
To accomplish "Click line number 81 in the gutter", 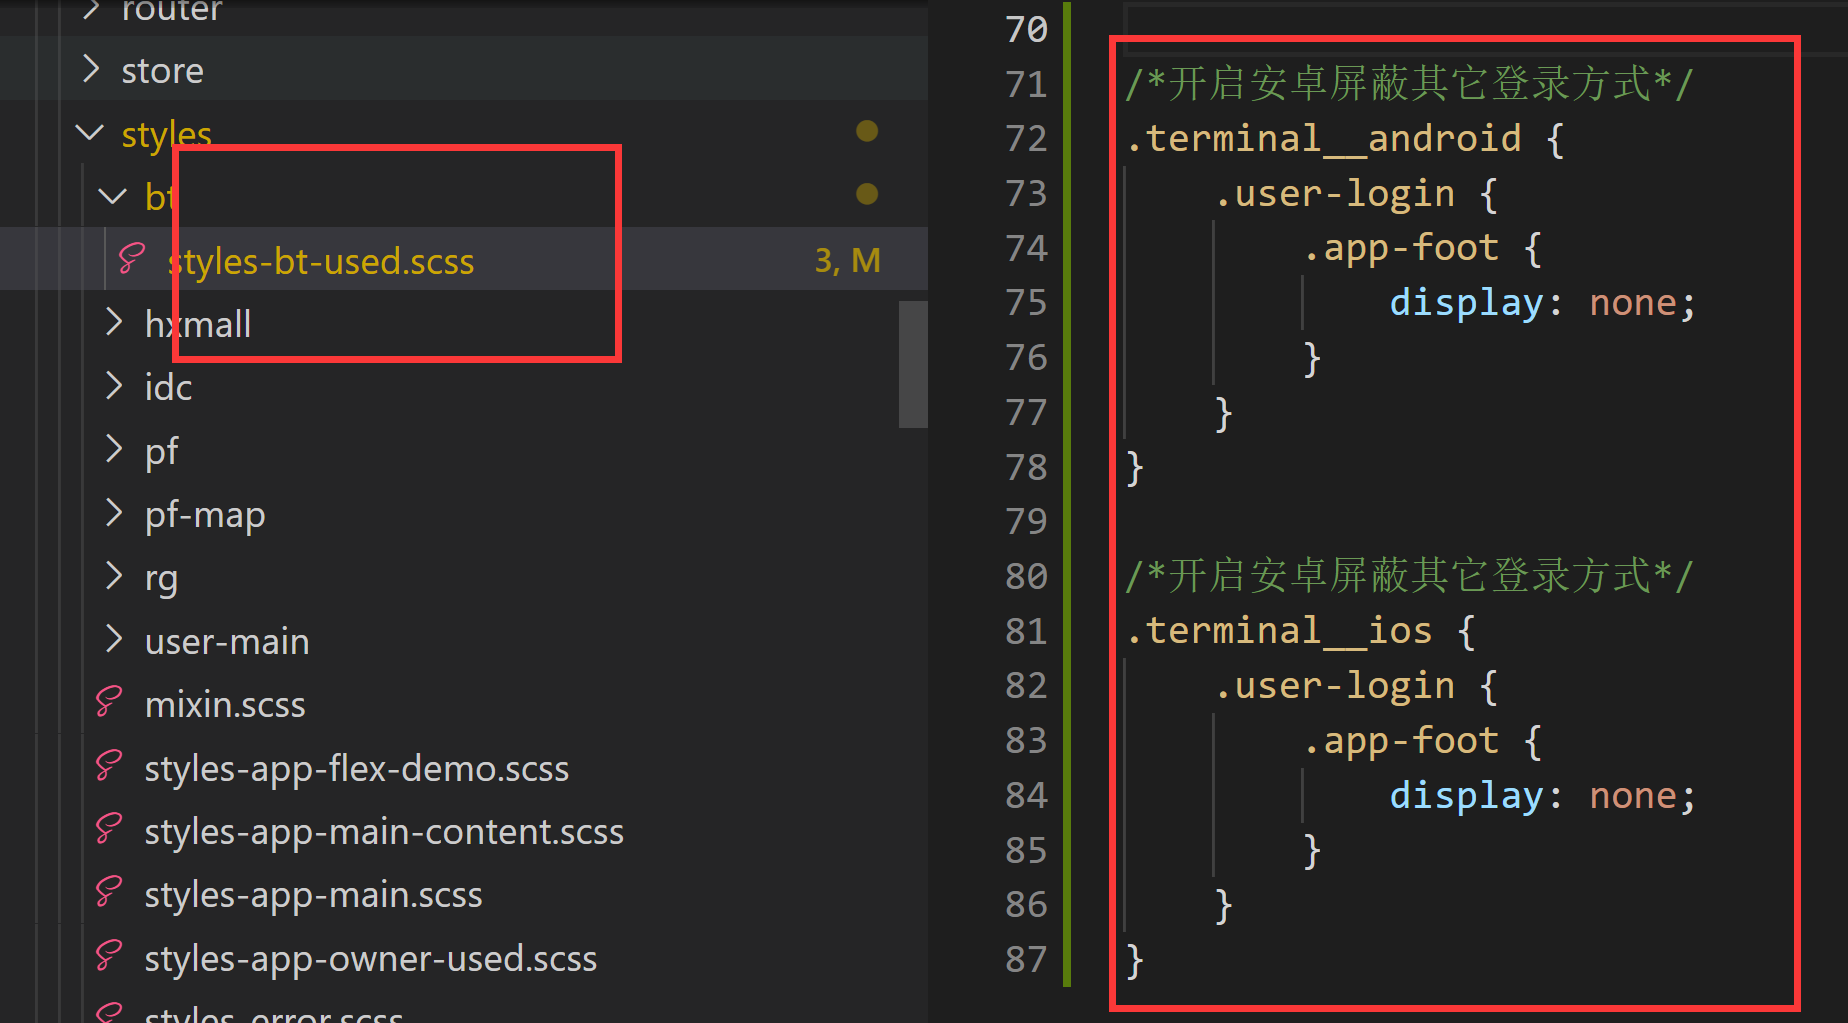I will pos(1026,631).
